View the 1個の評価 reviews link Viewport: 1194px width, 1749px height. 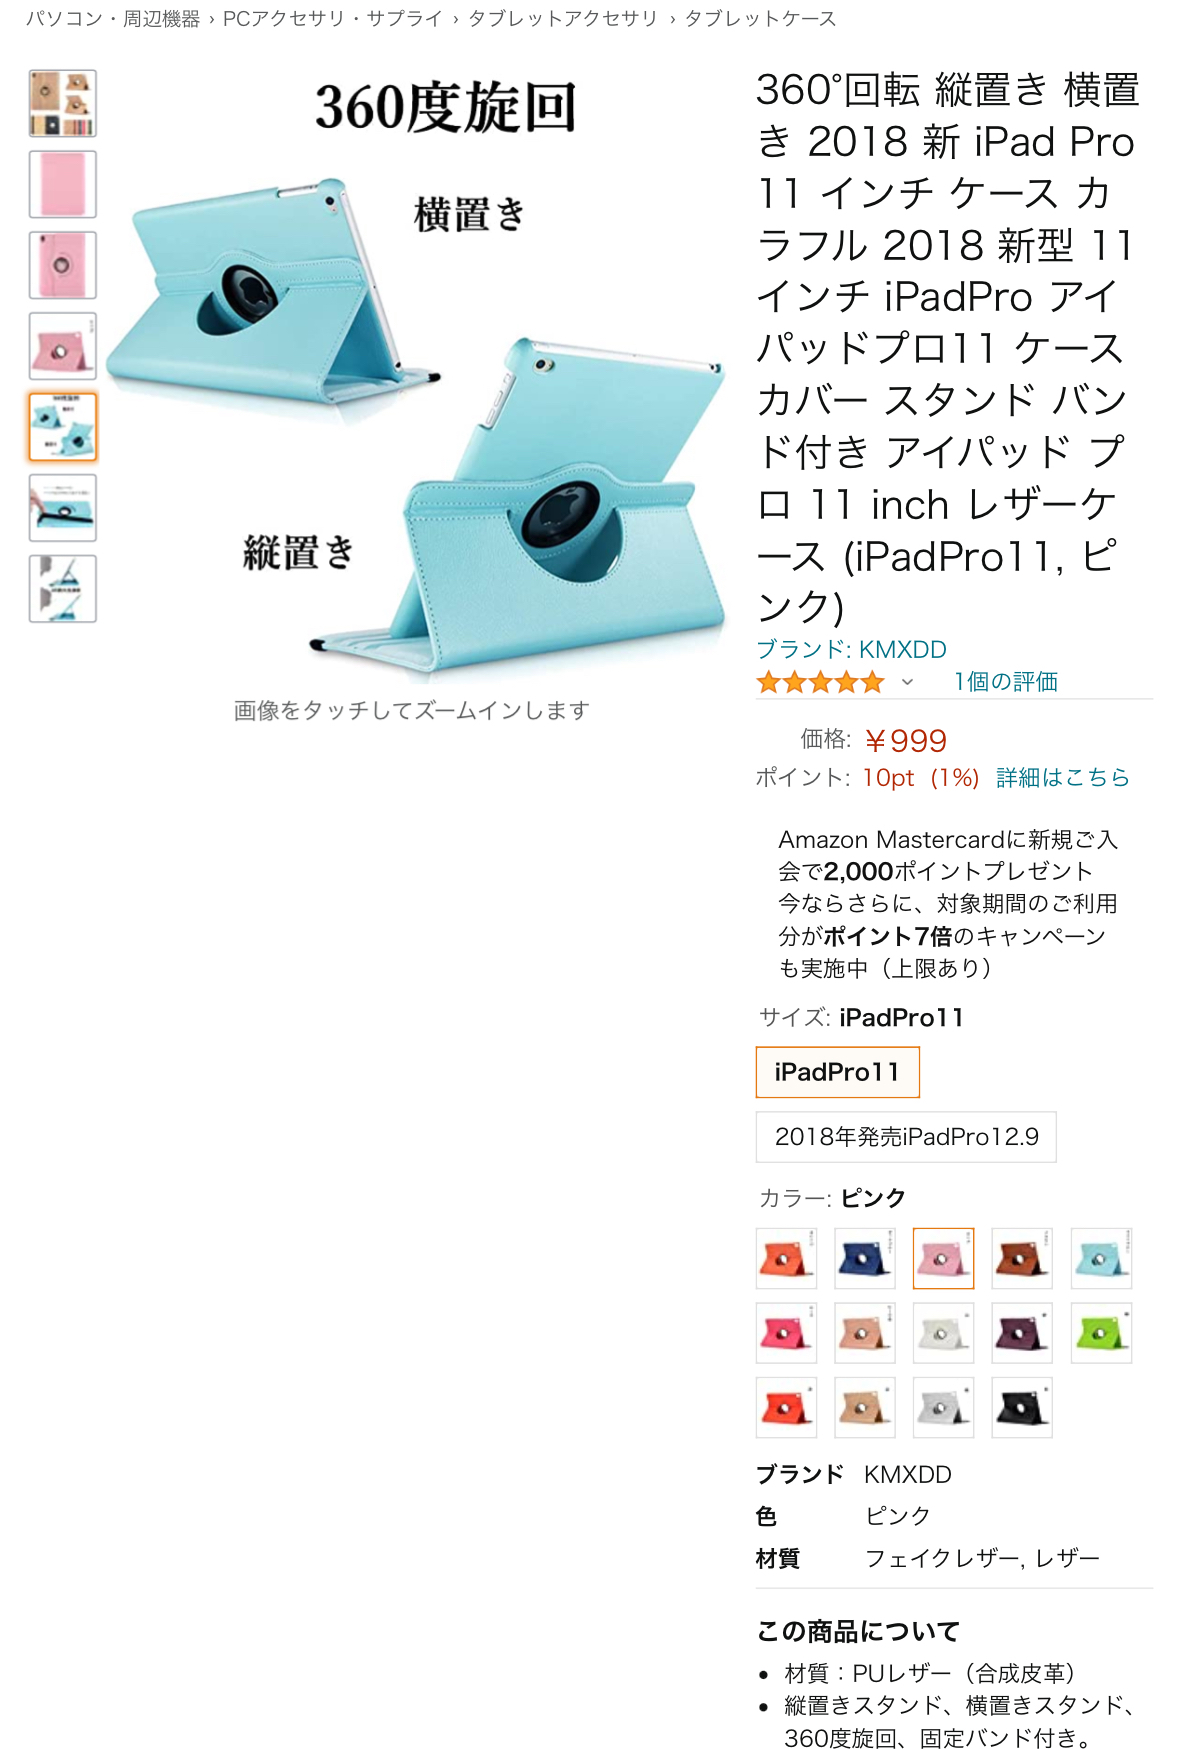[x=1006, y=682]
